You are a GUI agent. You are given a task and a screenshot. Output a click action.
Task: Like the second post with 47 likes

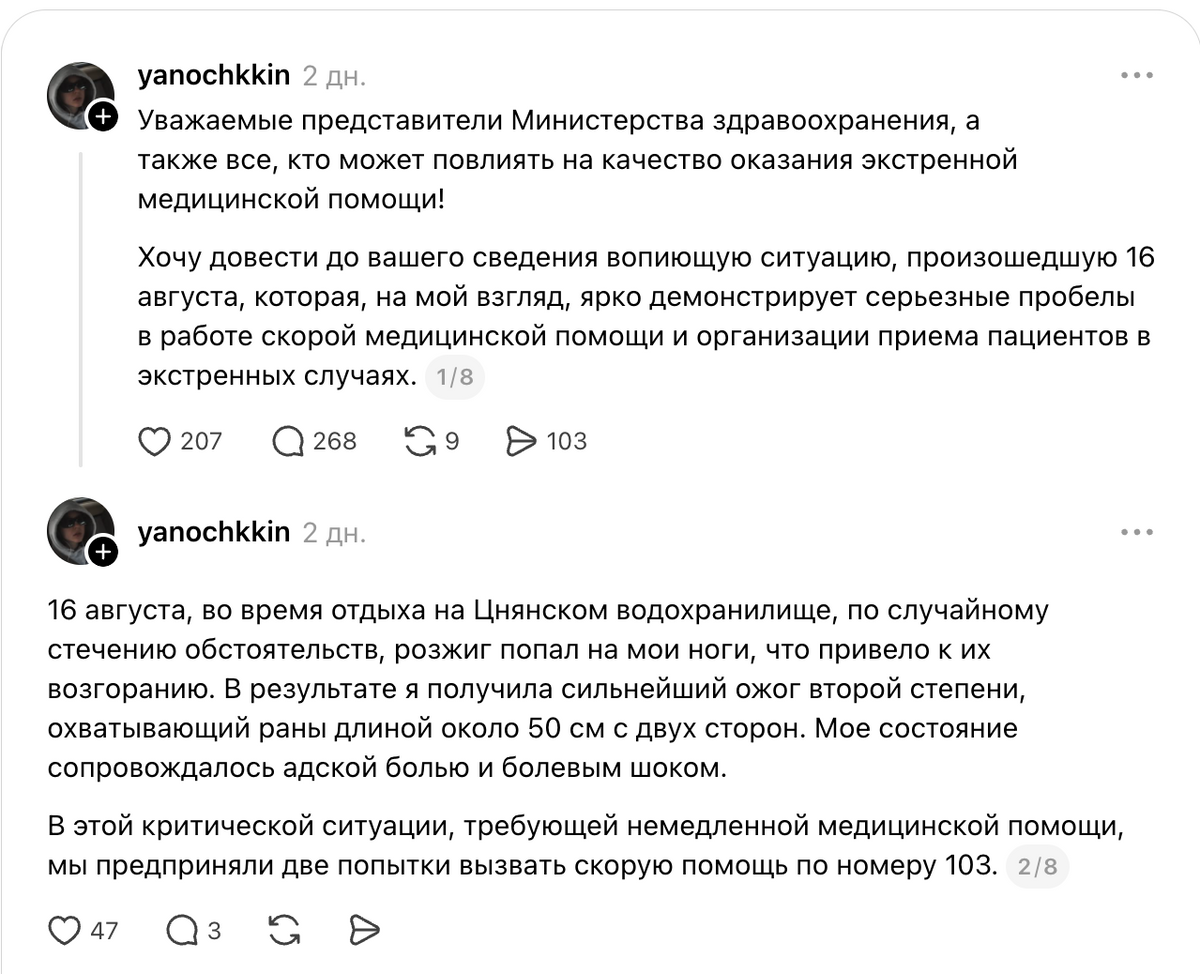pos(83,931)
